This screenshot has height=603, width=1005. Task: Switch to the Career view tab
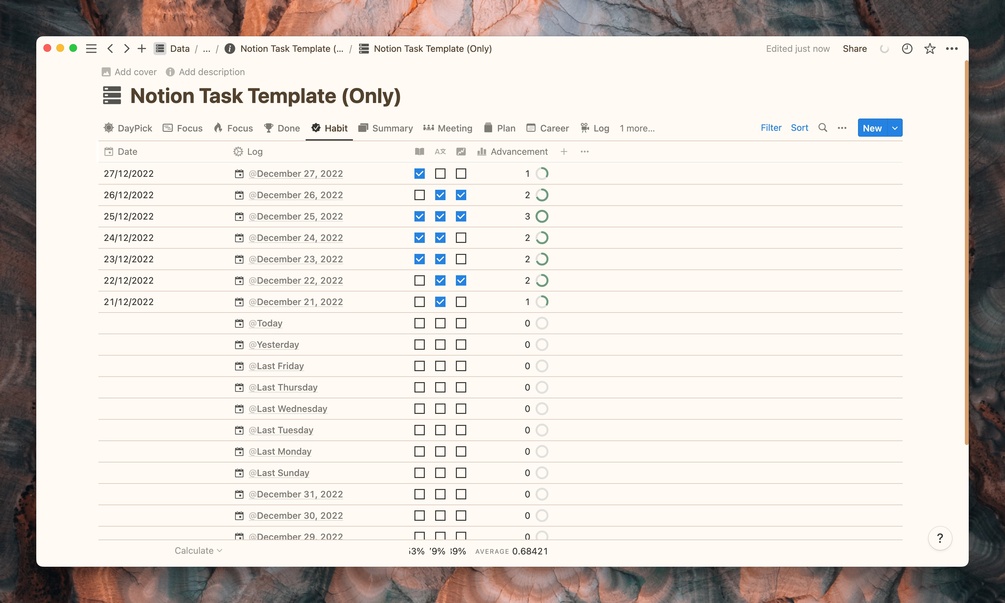pyautogui.click(x=547, y=128)
